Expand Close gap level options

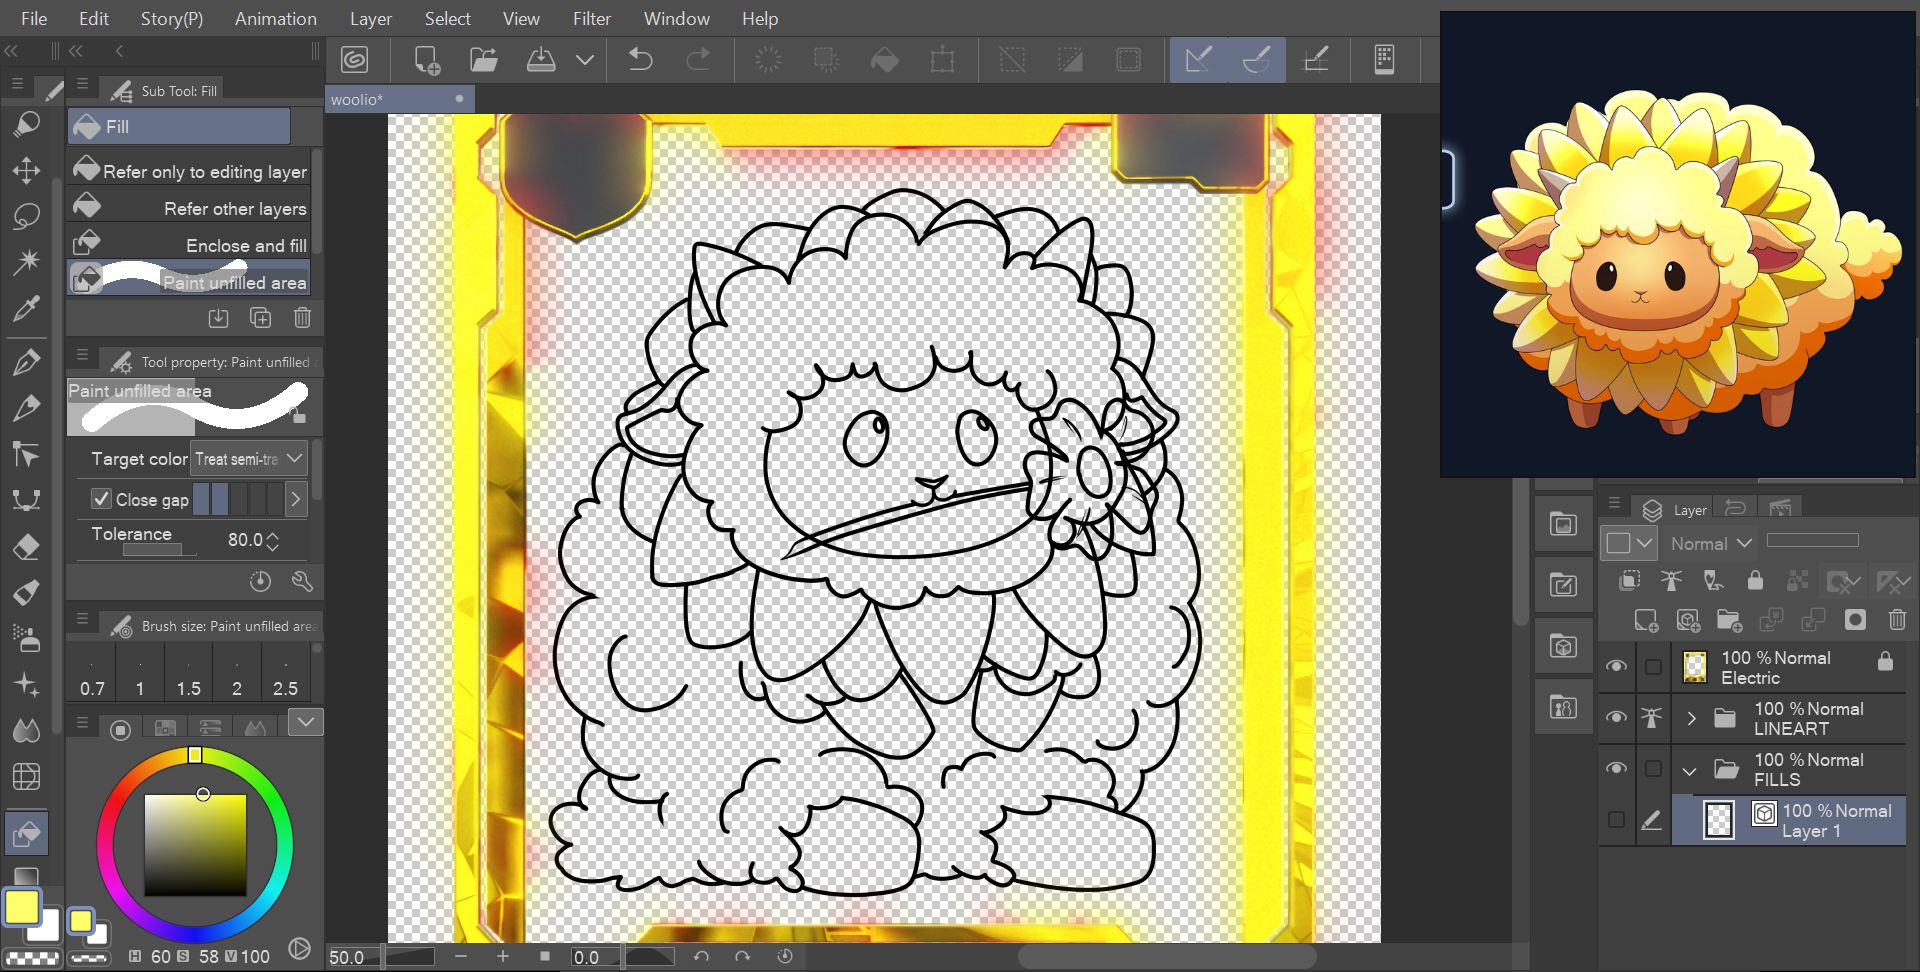coord(296,499)
